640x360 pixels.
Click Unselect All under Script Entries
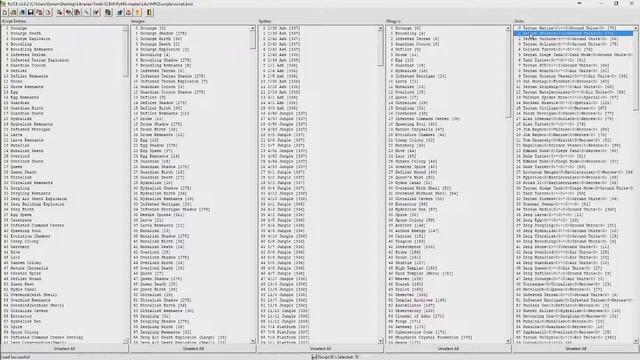[x=64, y=349]
